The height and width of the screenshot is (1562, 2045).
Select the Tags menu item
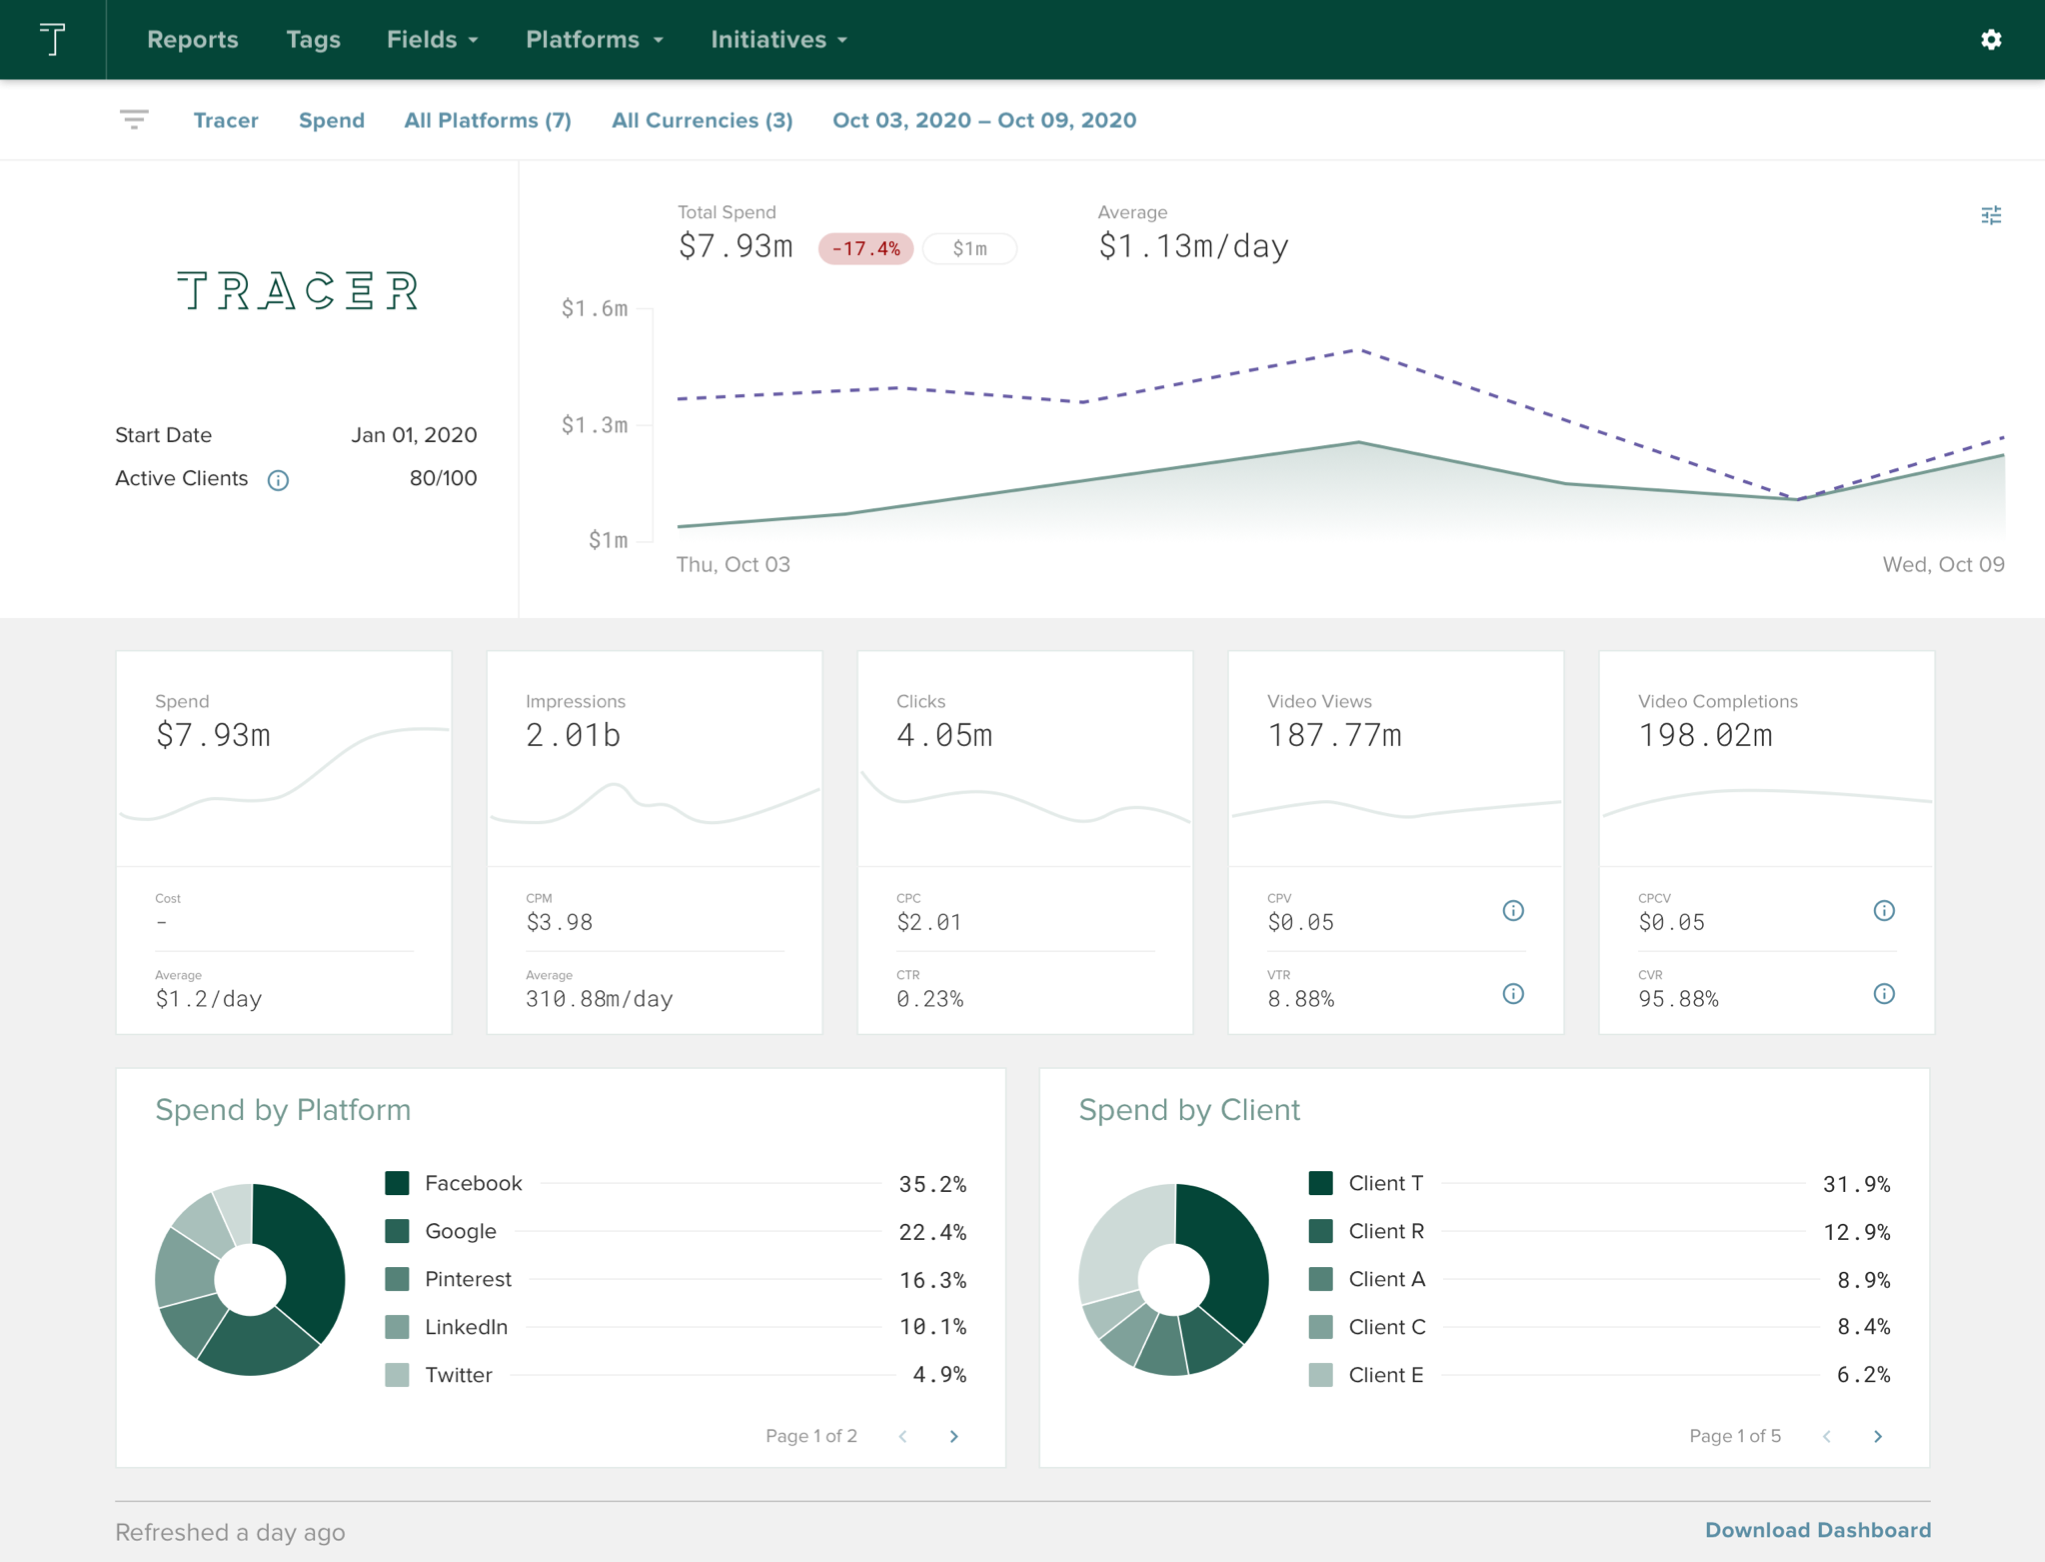(x=312, y=39)
